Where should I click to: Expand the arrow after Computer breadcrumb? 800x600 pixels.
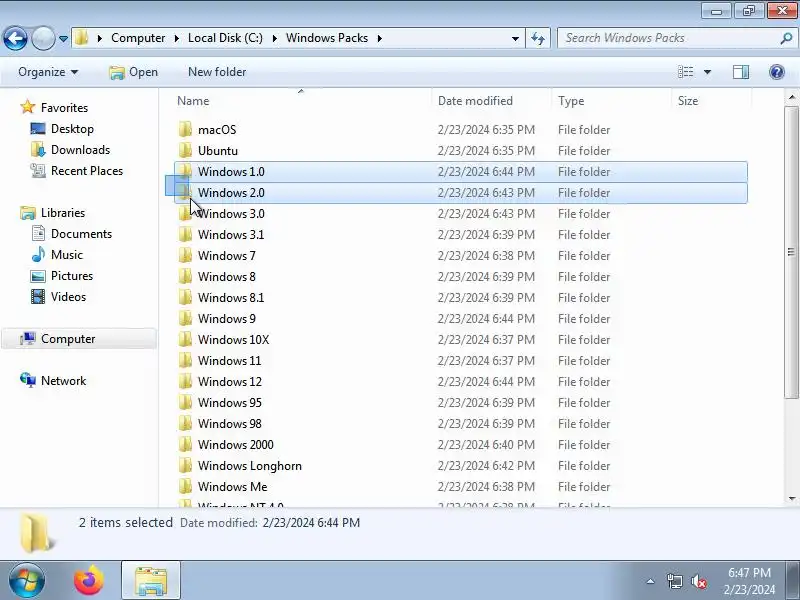click(177, 38)
